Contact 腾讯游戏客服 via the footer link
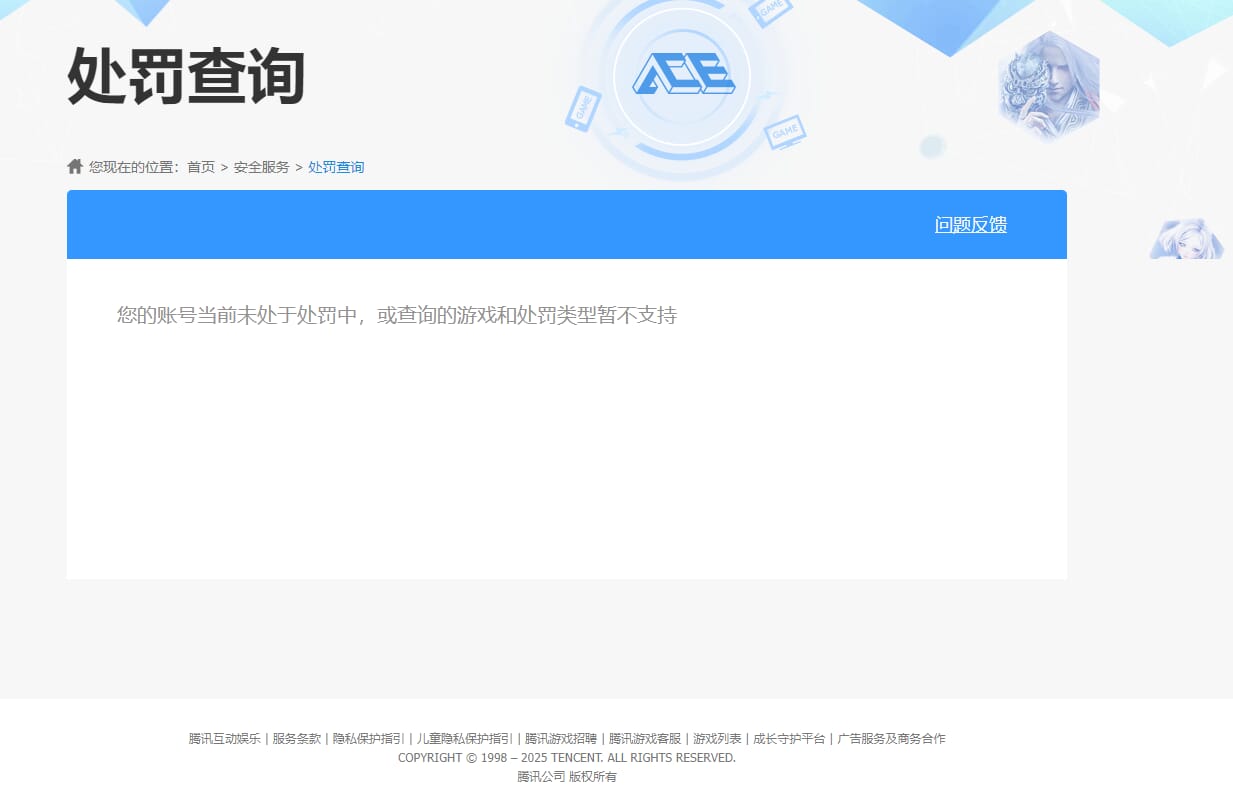 pyautogui.click(x=645, y=739)
